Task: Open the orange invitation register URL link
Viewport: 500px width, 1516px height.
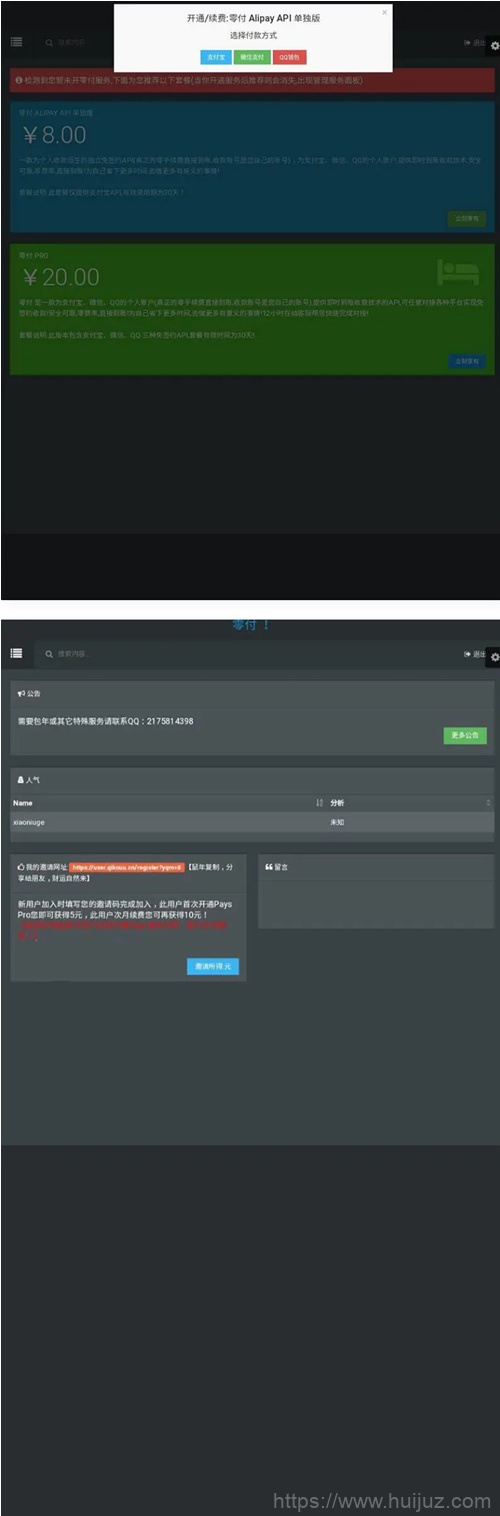Action: pos(127,867)
